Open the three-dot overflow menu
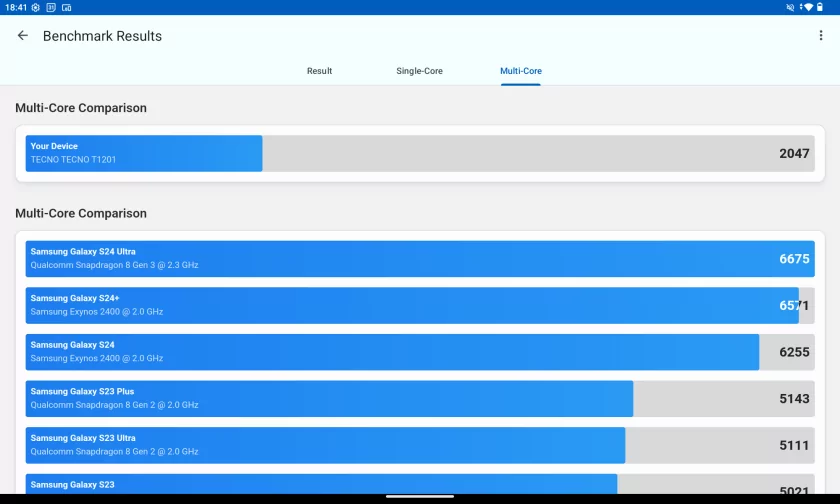This screenshot has width=840, height=504. (821, 36)
